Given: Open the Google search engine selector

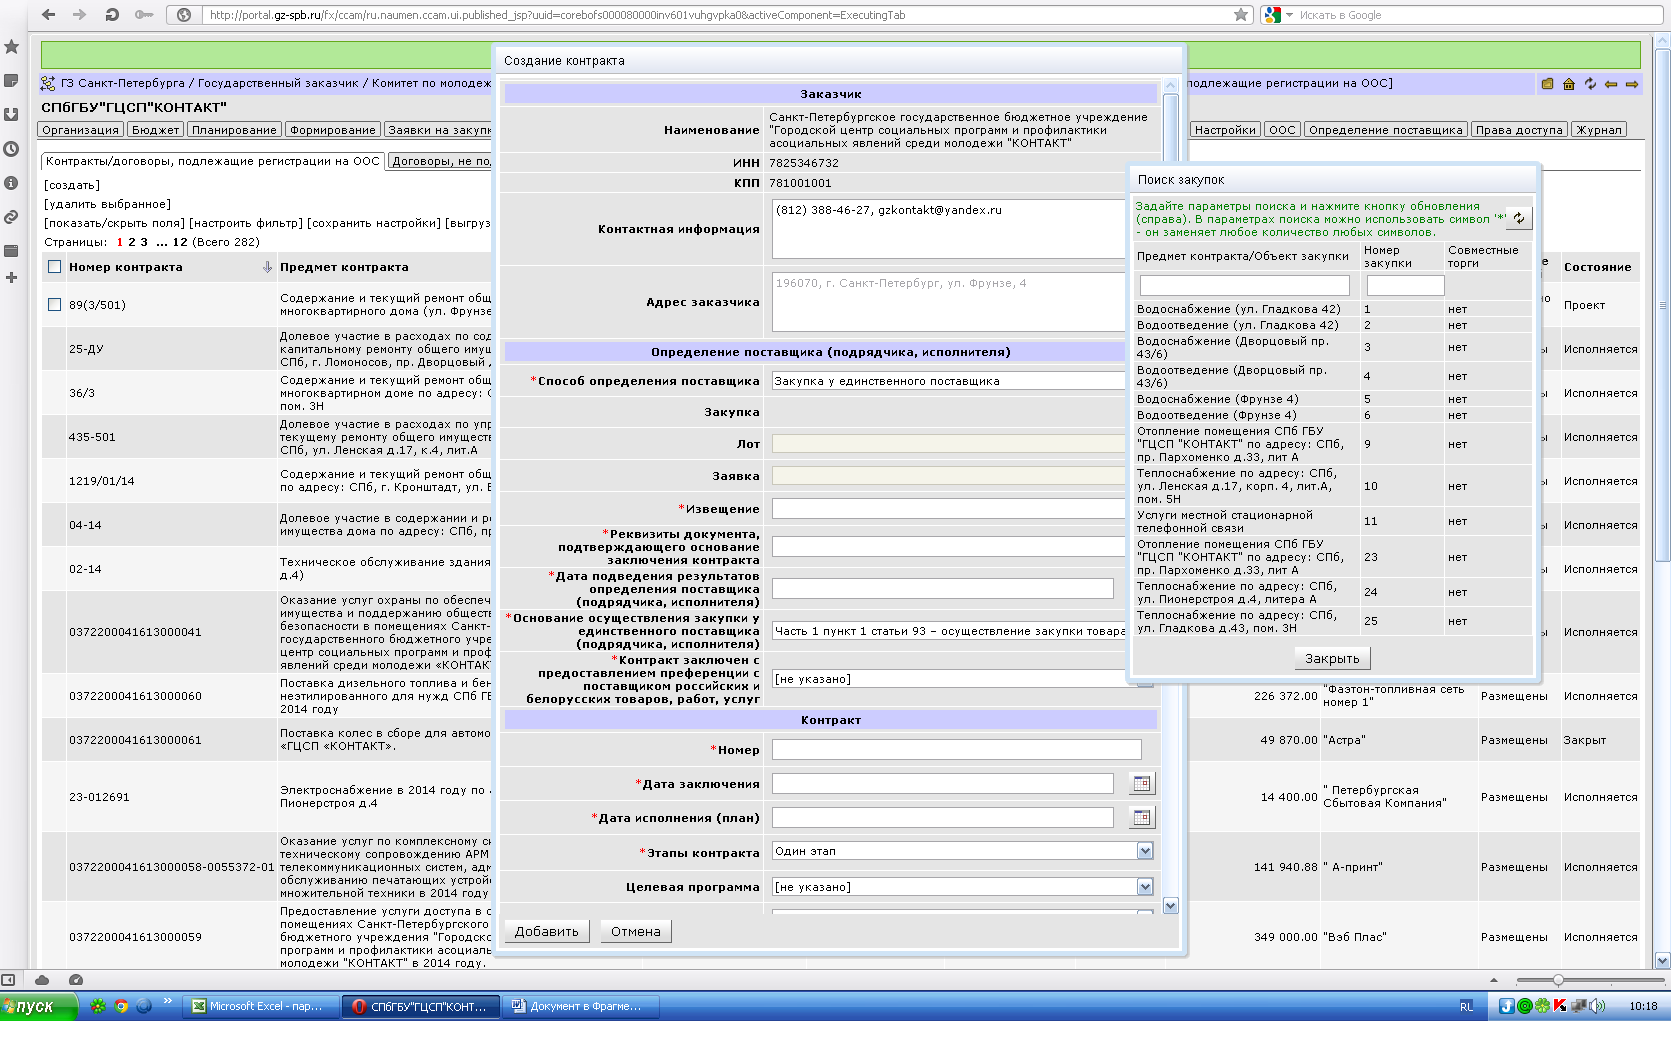Looking at the screenshot, I should click(x=1277, y=15).
